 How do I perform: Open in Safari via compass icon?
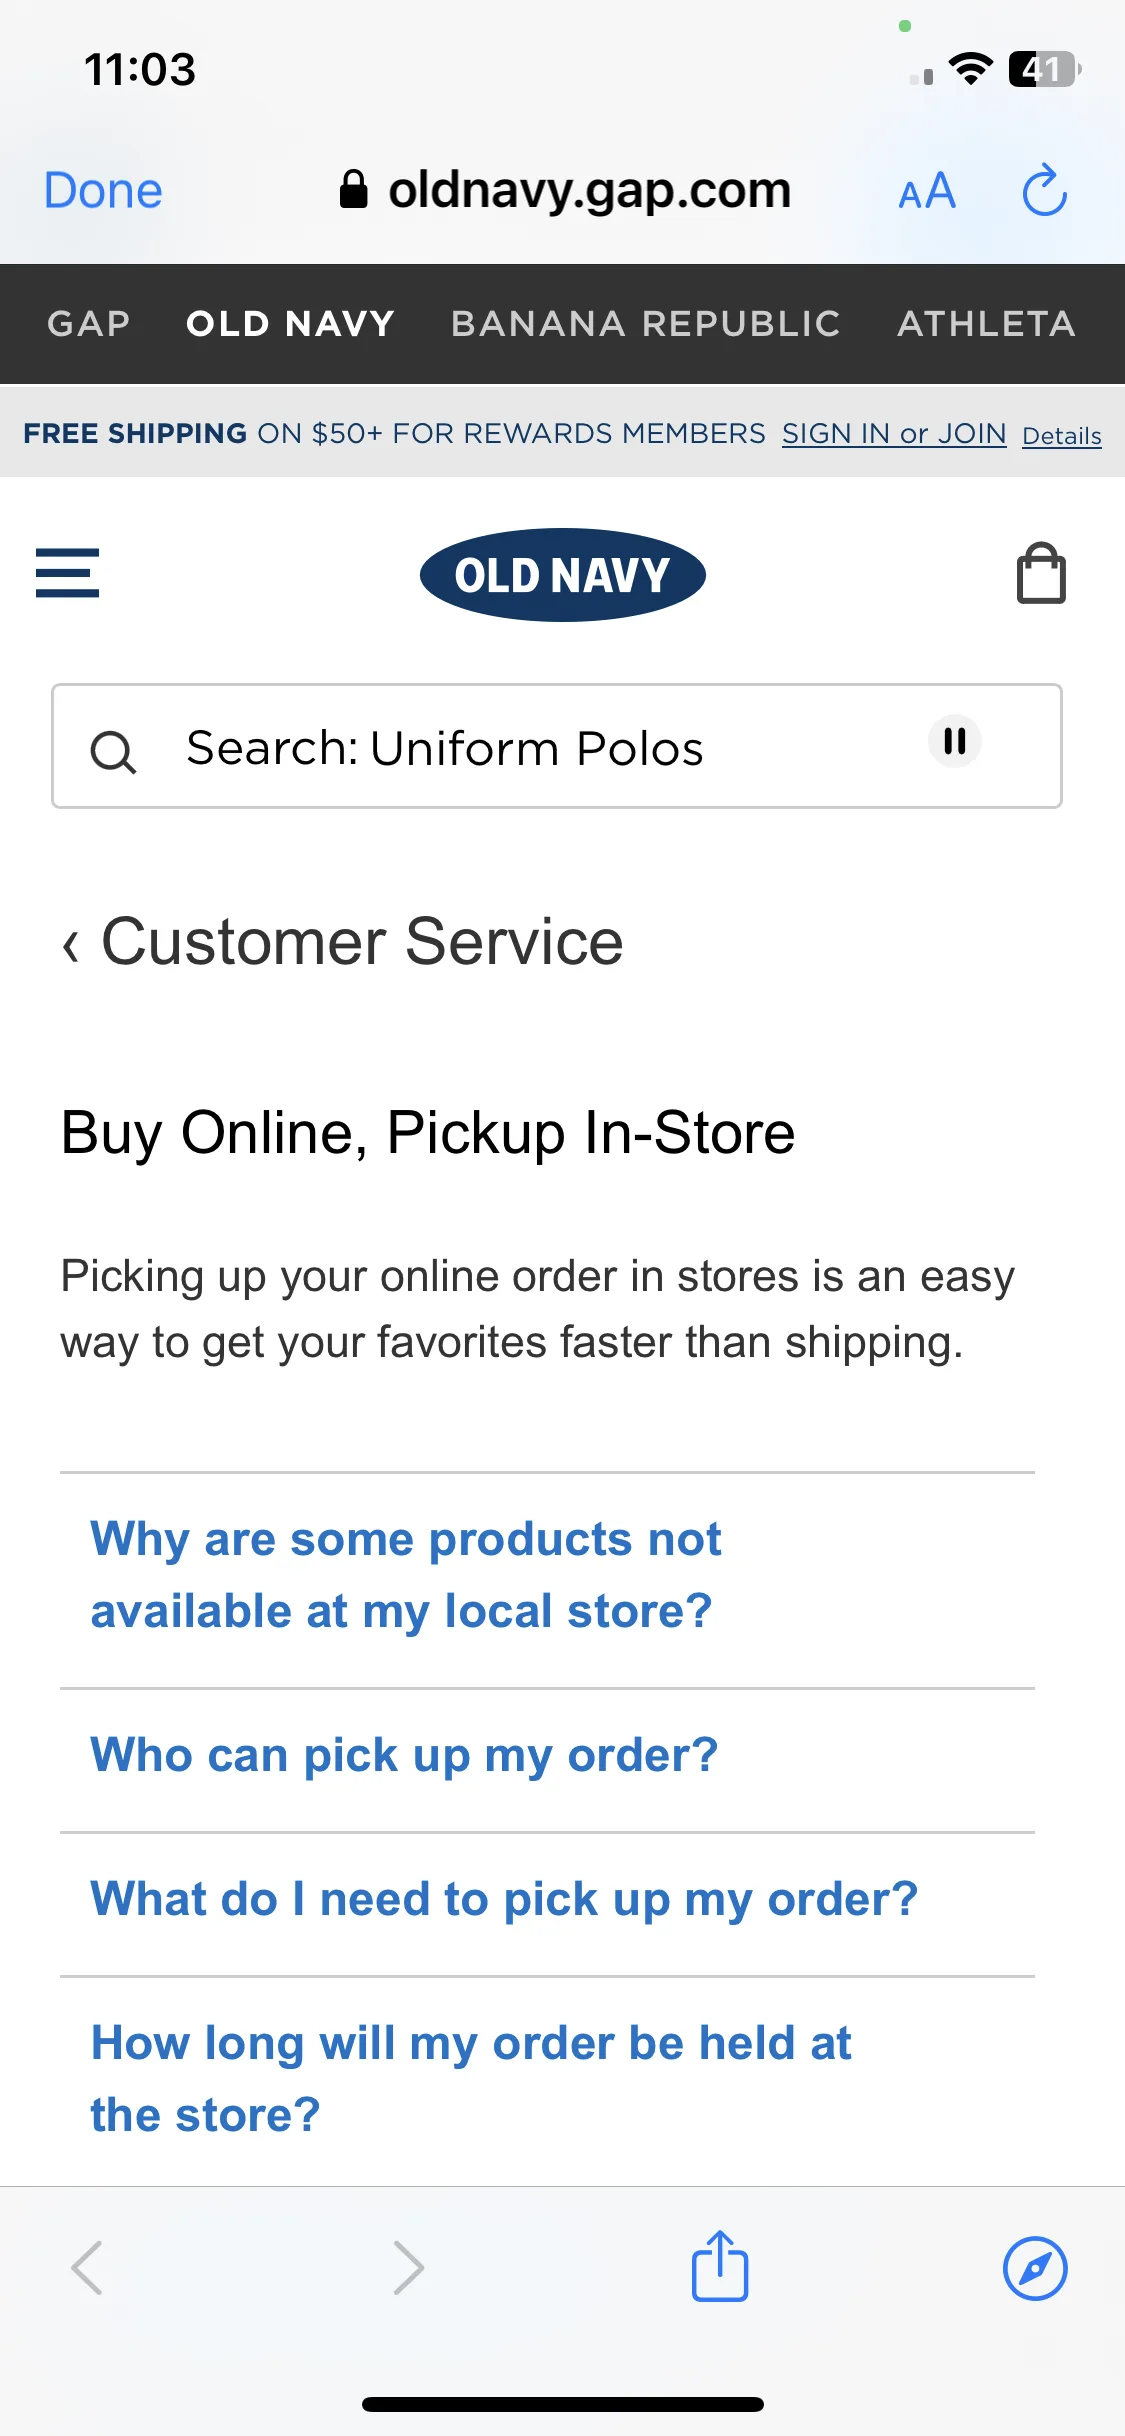coord(1035,2268)
